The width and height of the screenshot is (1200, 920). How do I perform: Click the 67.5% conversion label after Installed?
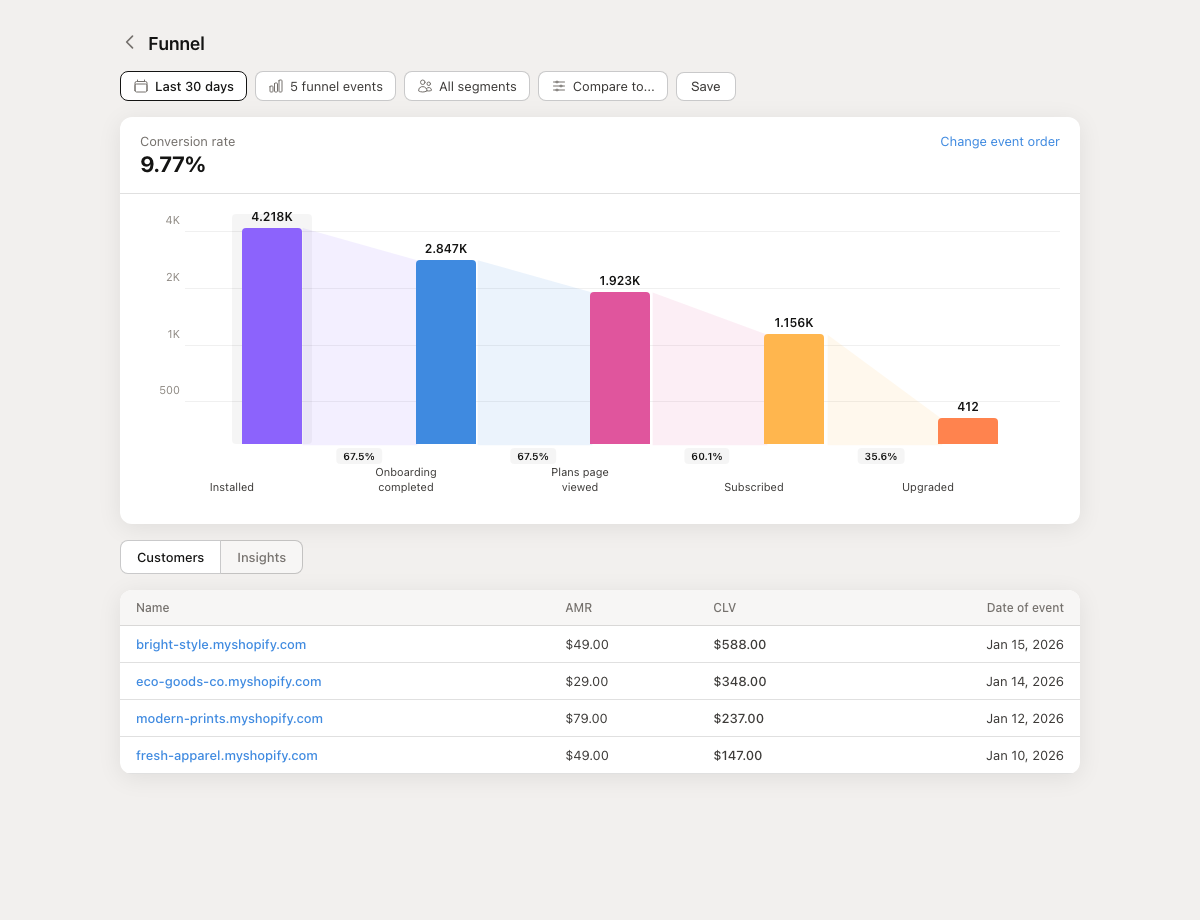(x=359, y=456)
